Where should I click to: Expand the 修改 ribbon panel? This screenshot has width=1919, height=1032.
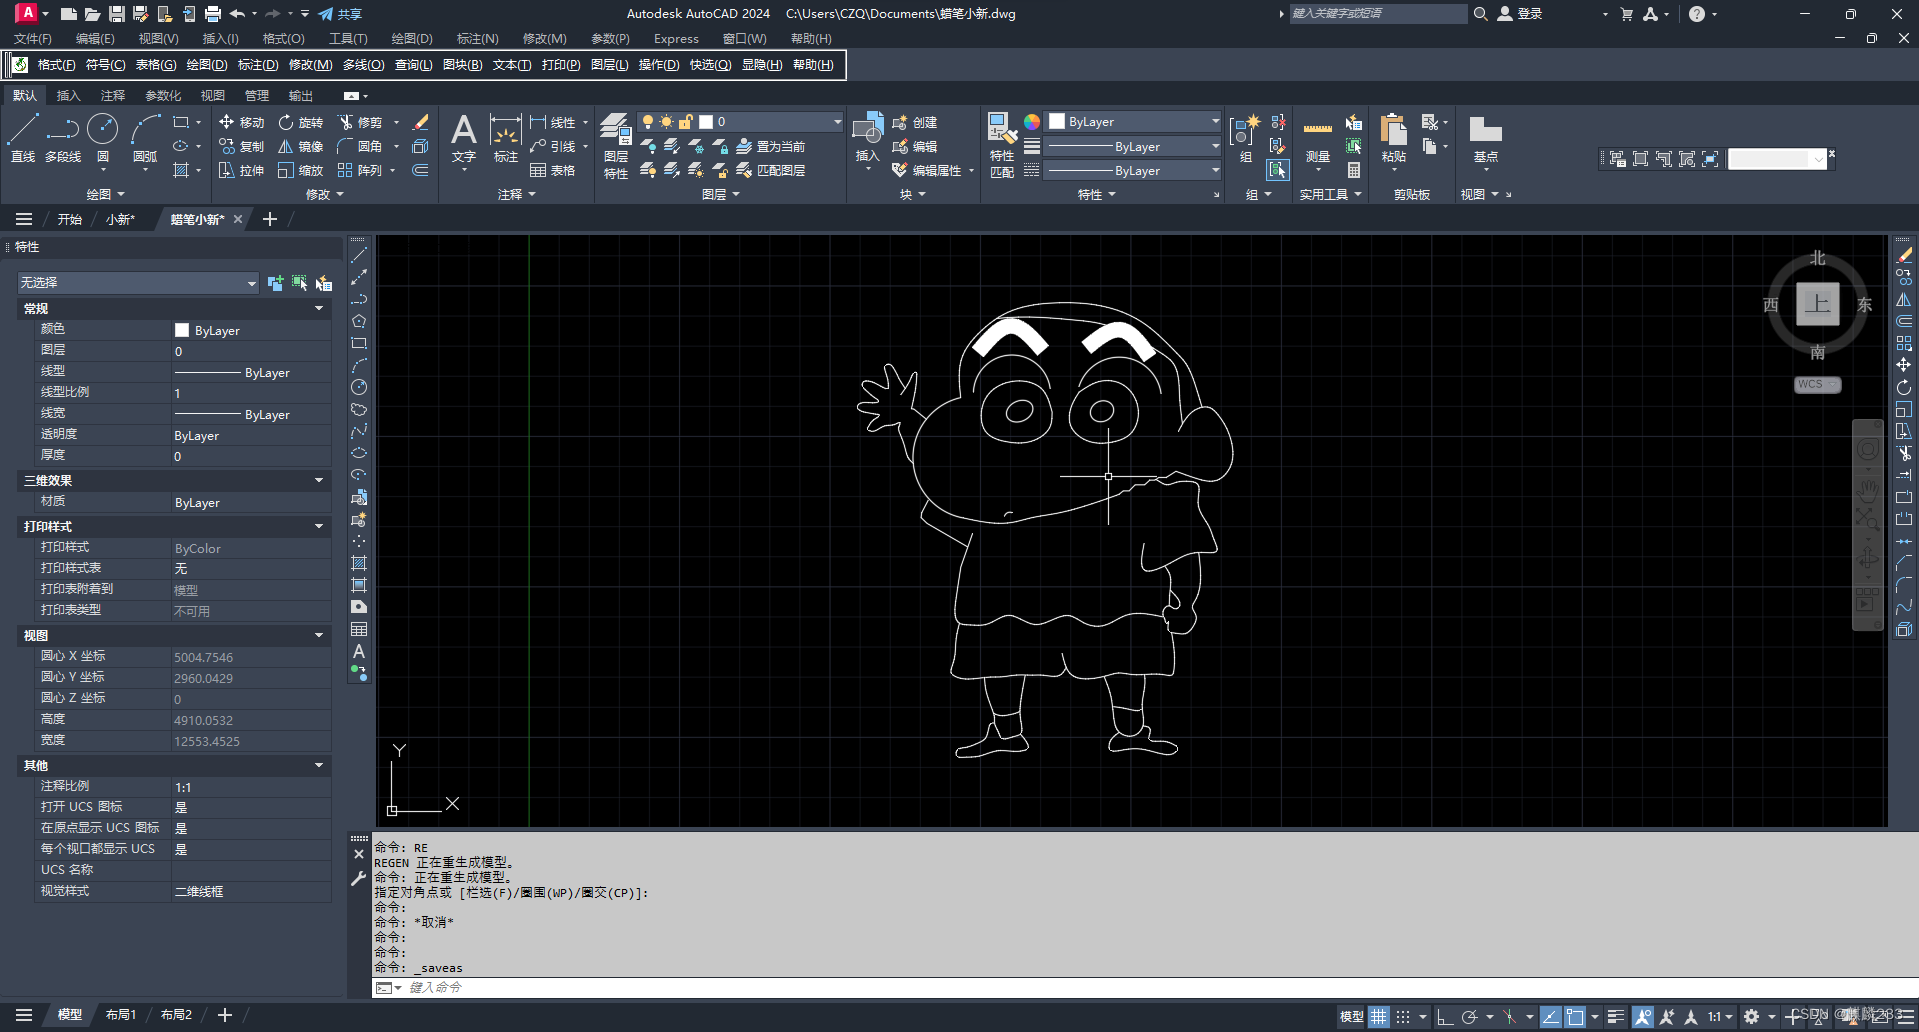click(x=325, y=194)
